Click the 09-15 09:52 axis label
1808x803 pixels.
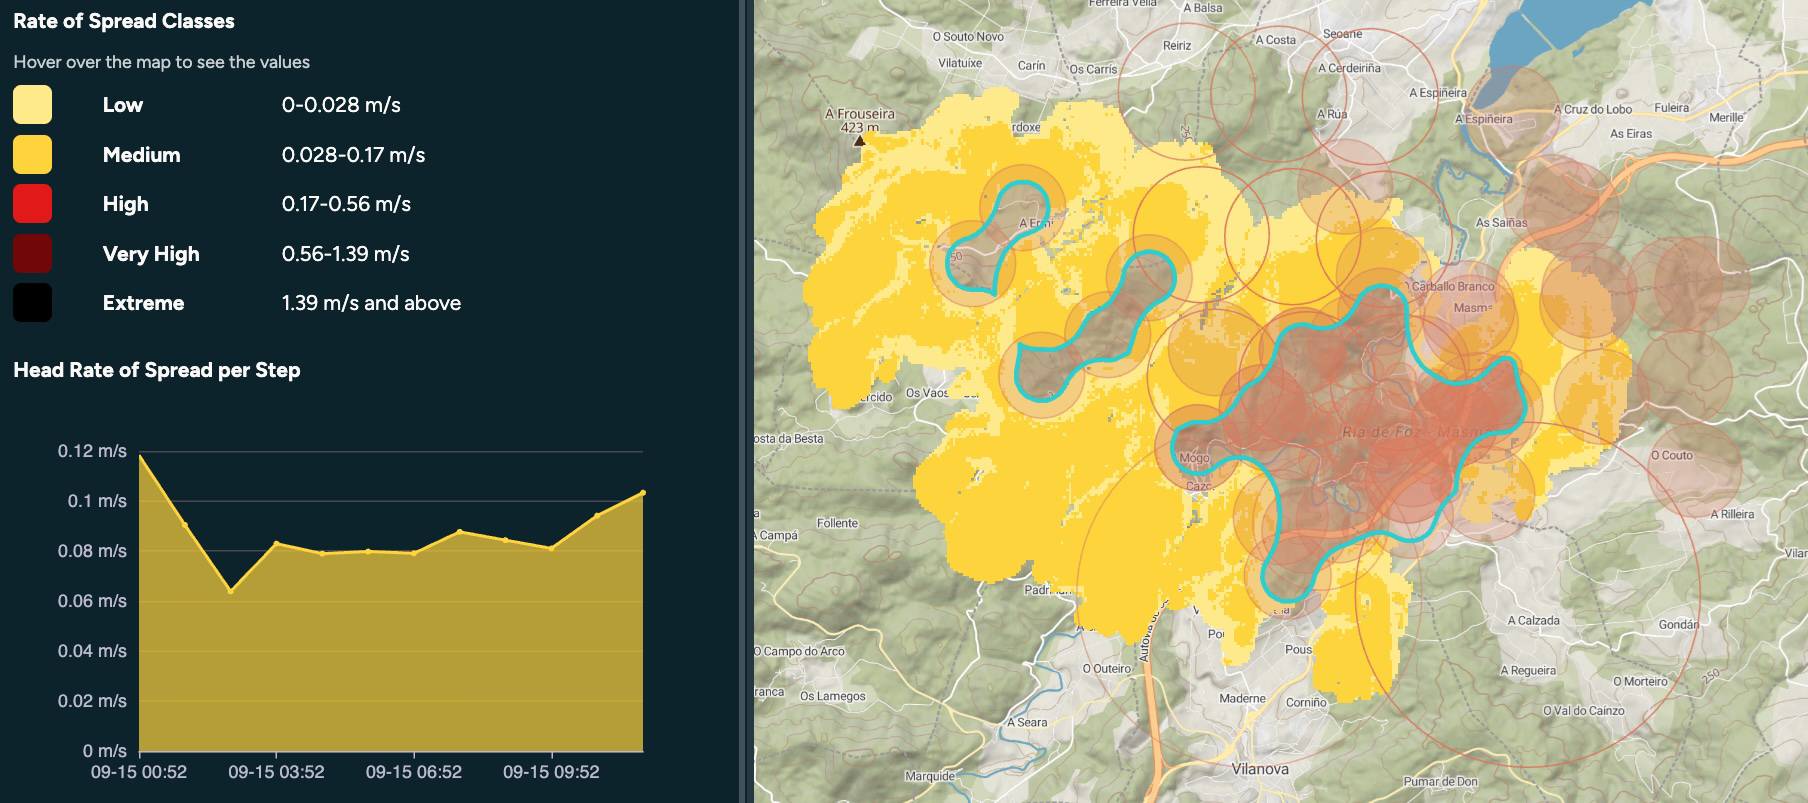551,772
